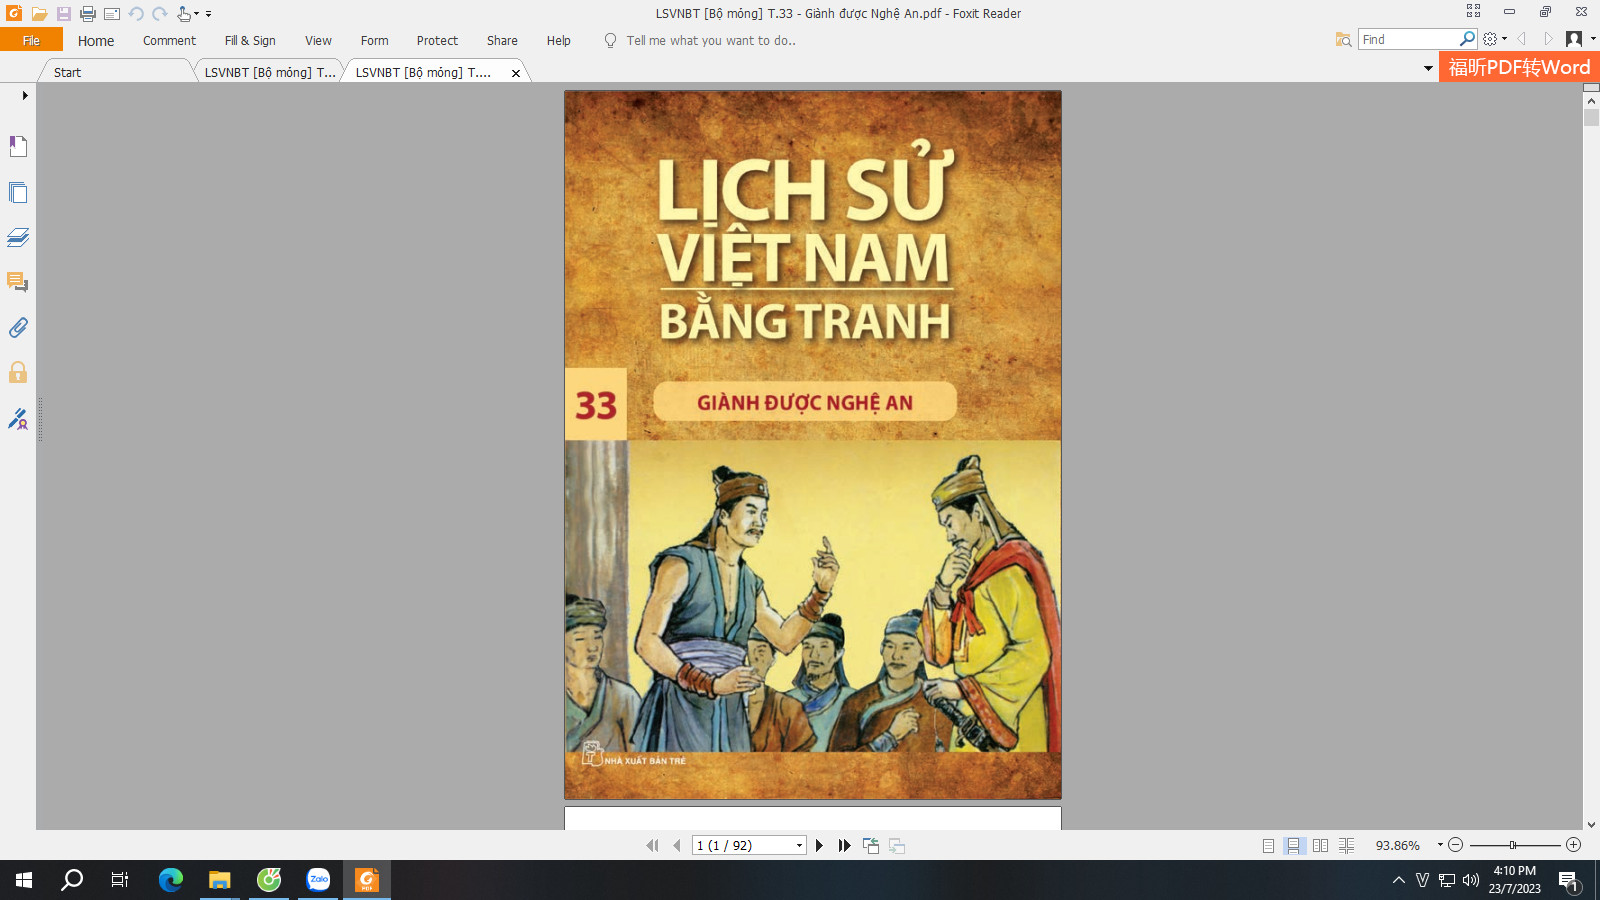The height and width of the screenshot is (900, 1600).
Task: Open Microsoft Edge from the taskbar
Action: (x=171, y=880)
